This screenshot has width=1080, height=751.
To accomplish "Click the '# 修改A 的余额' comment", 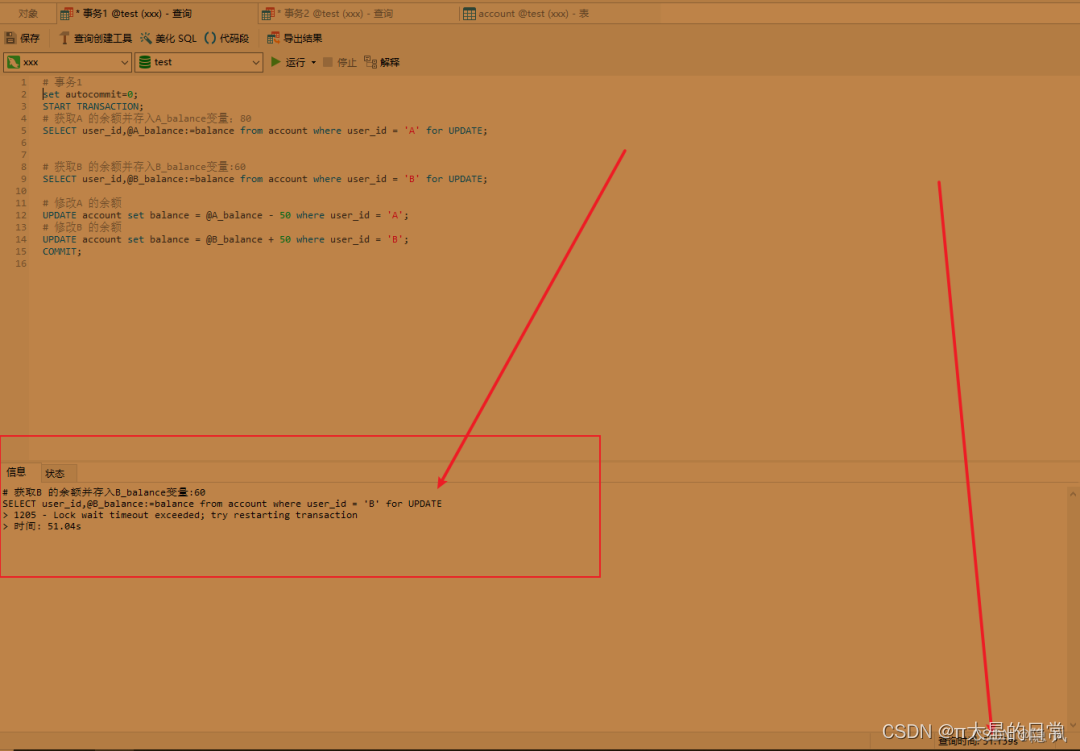I will [82, 203].
